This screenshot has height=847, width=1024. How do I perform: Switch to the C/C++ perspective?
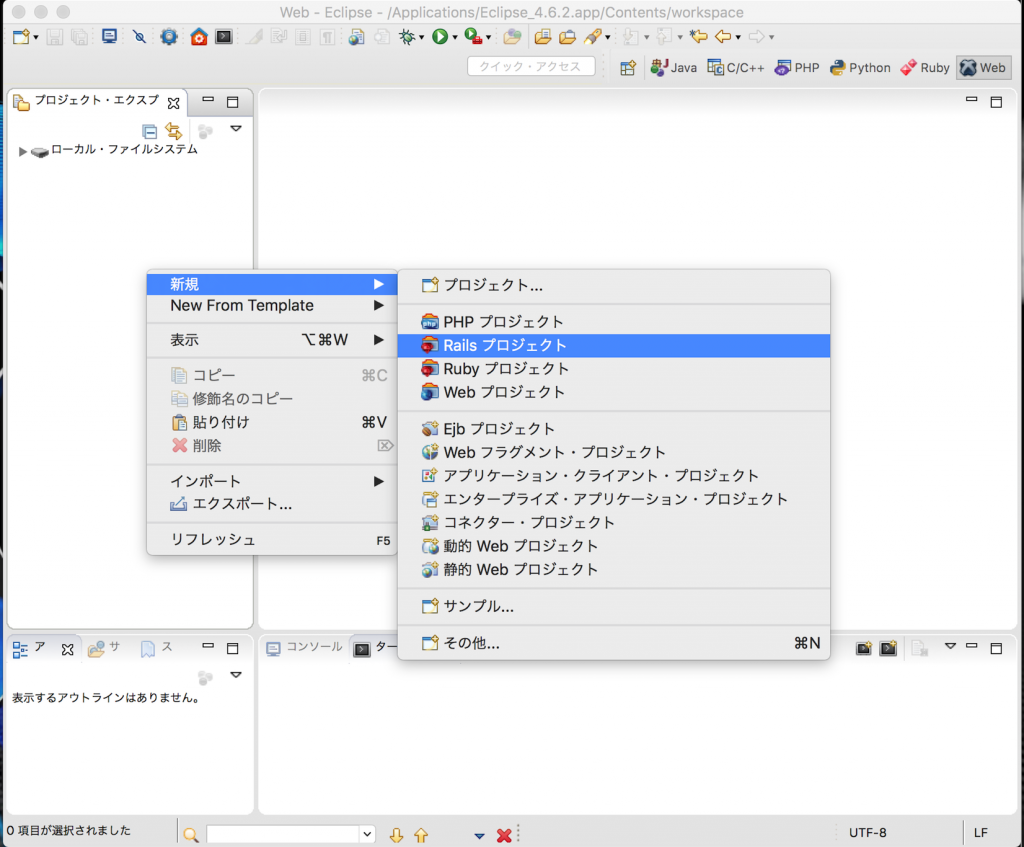[736, 68]
